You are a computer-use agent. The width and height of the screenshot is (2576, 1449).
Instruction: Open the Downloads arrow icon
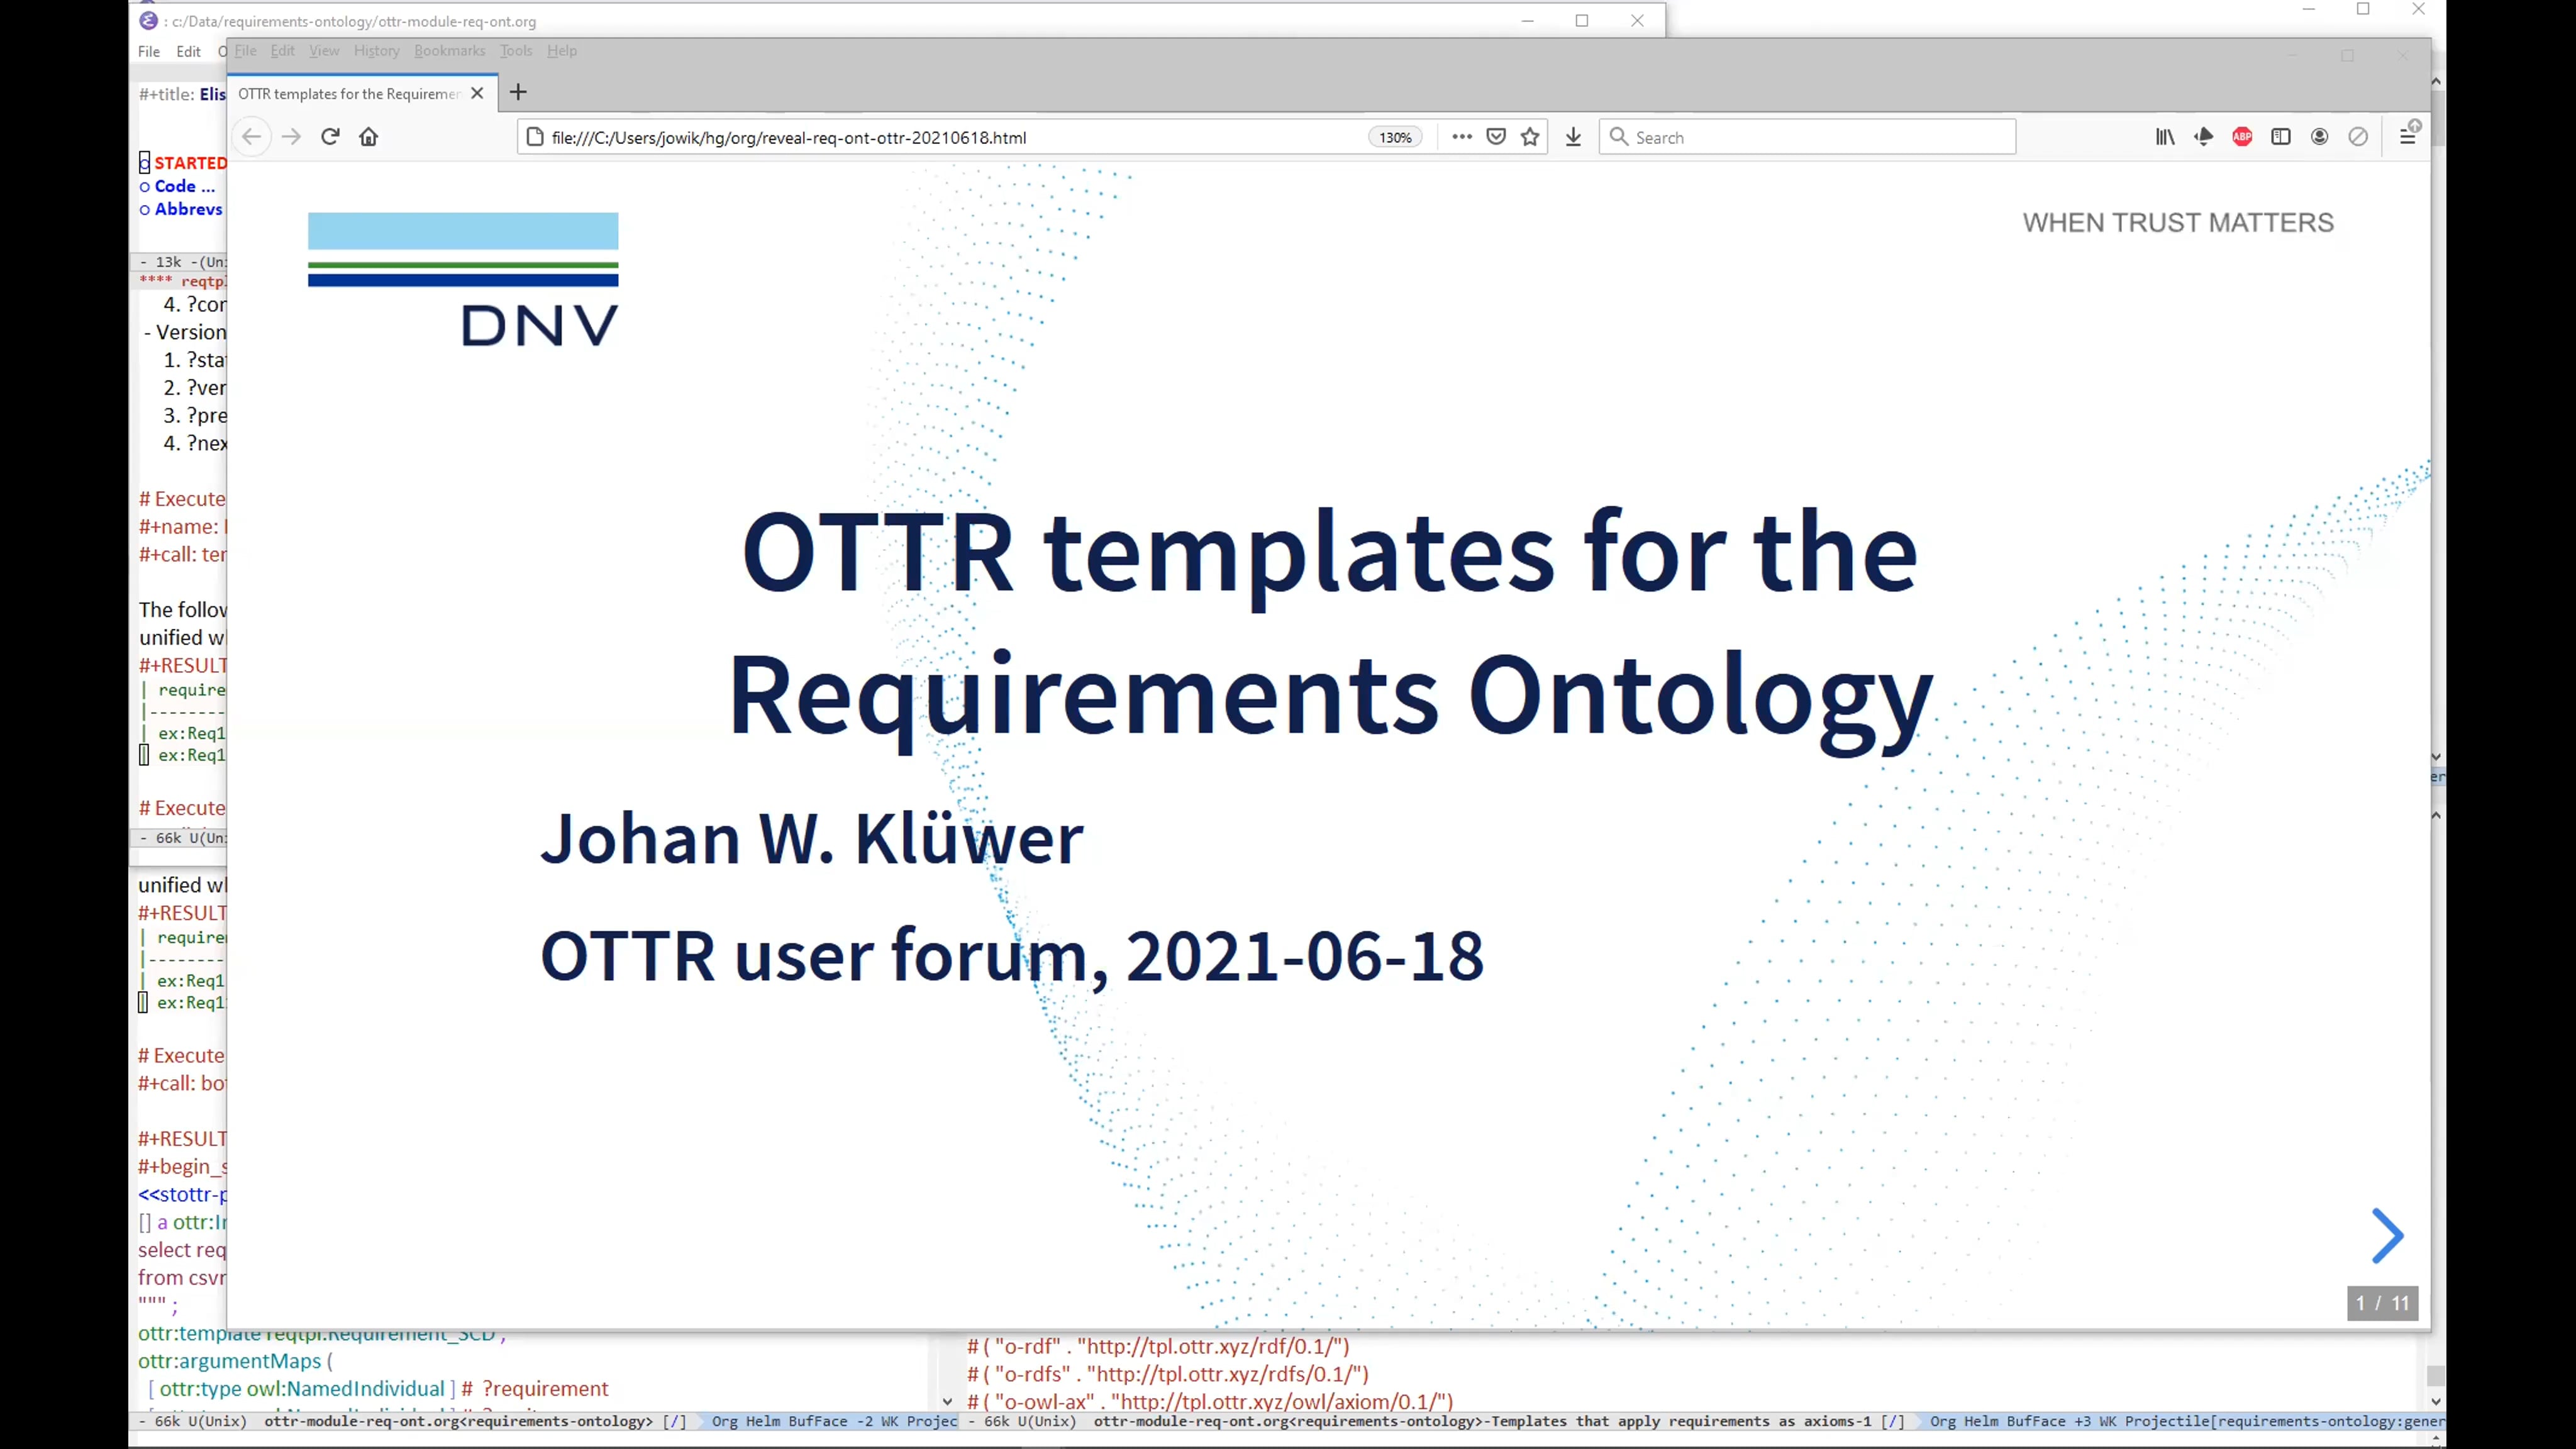1573,137
